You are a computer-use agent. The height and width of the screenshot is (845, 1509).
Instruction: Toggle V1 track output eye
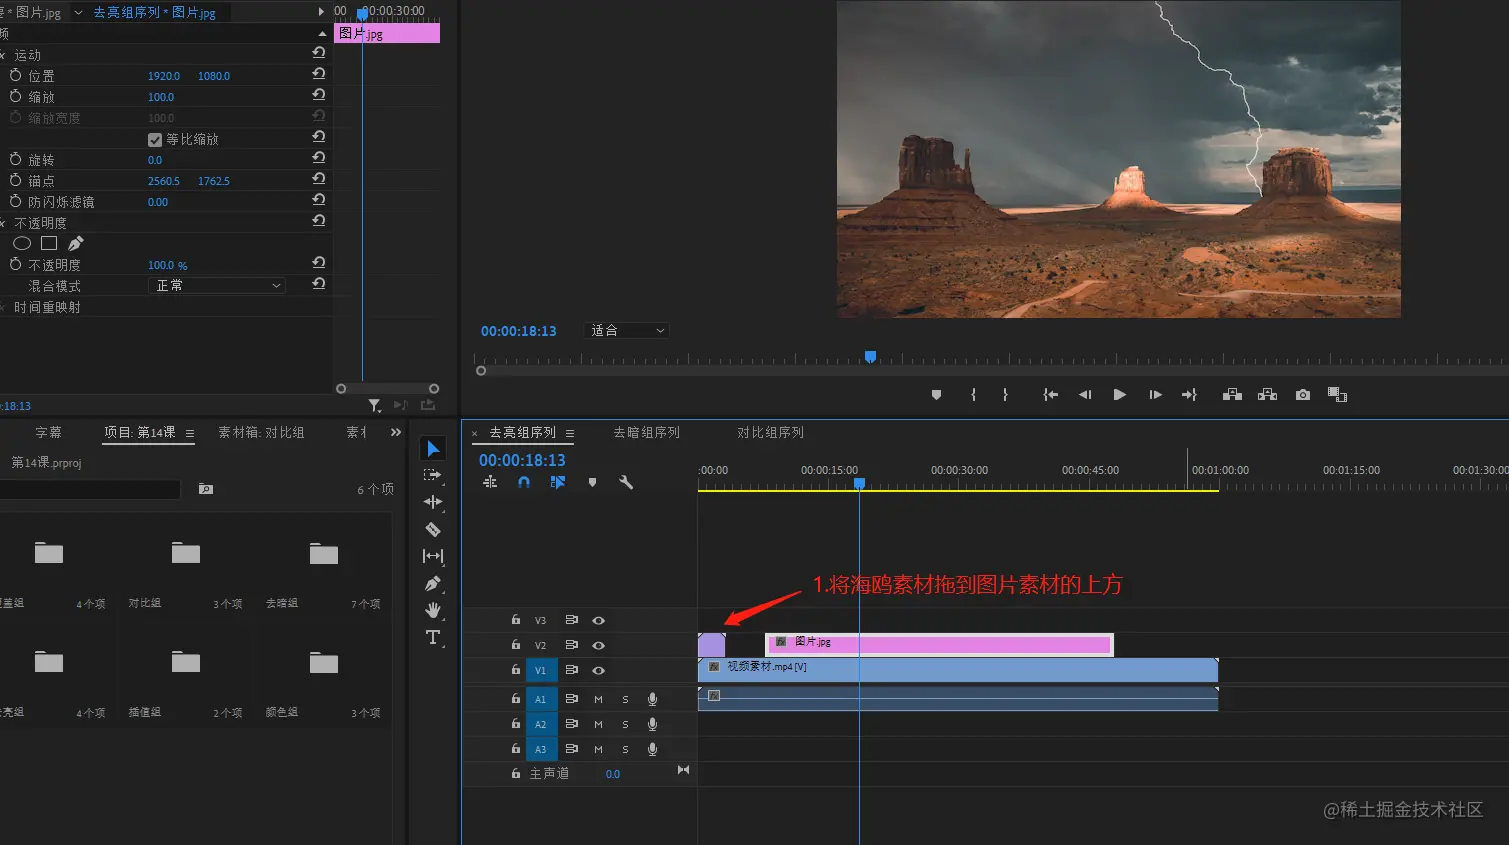click(x=598, y=670)
